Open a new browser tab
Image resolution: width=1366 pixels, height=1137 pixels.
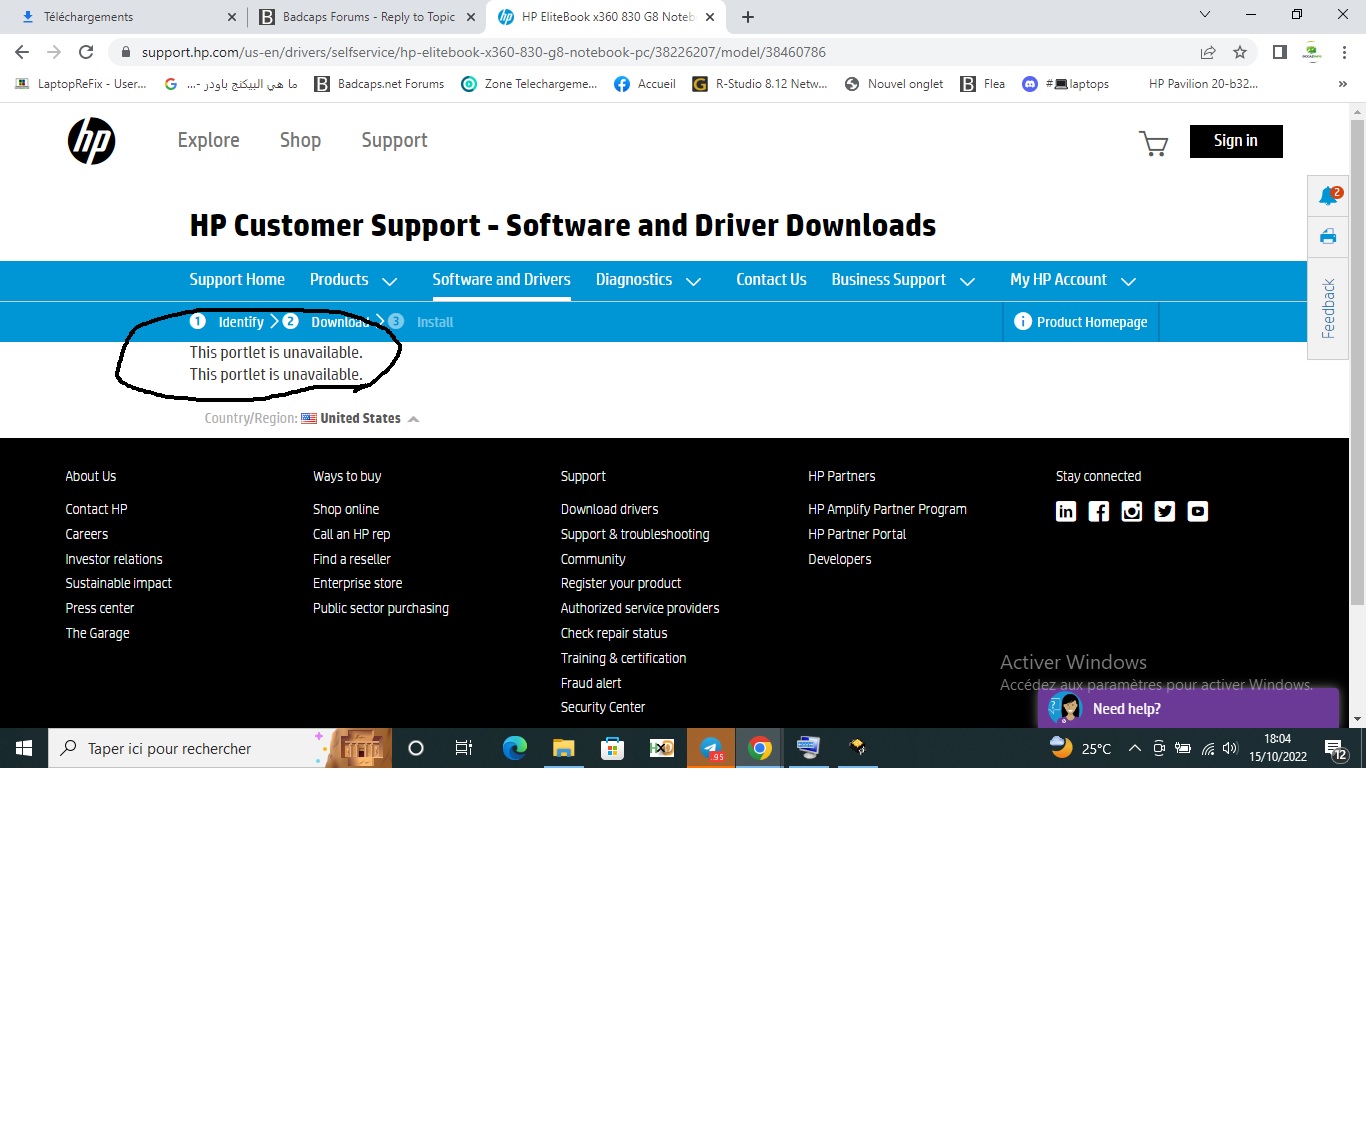[748, 17]
